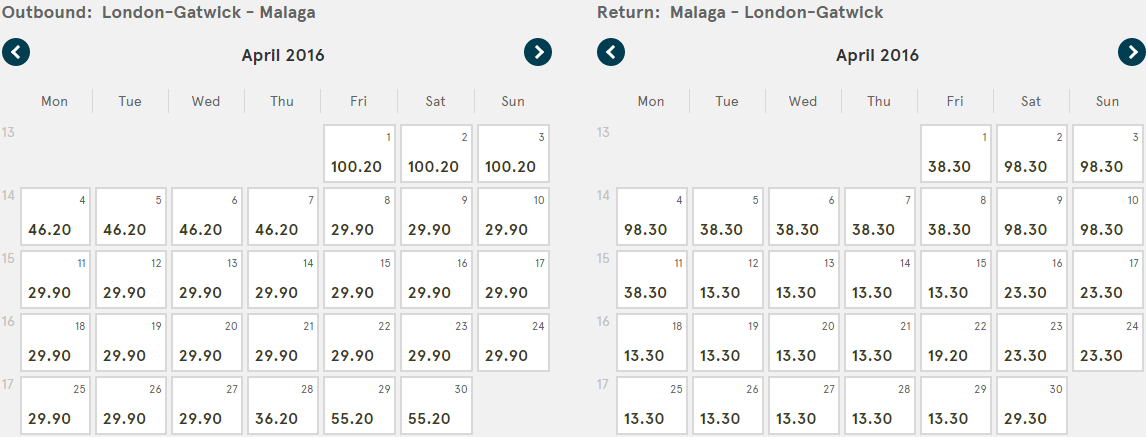Go to previous month on Outbound calendar
Viewport: 1146px width, 437px height.
tap(16, 53)
